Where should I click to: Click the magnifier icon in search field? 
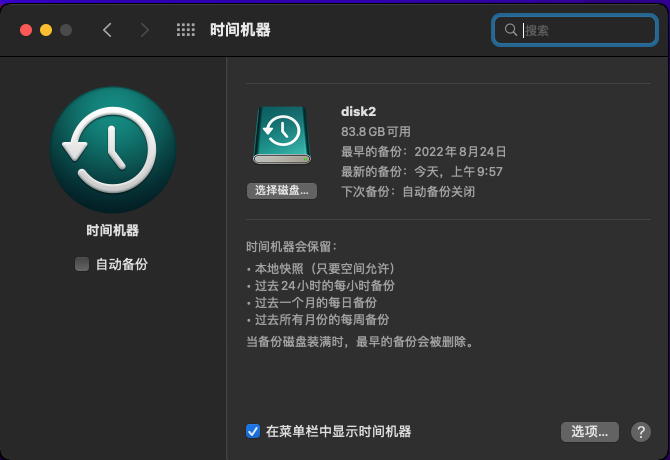click(x=510, y=30)
